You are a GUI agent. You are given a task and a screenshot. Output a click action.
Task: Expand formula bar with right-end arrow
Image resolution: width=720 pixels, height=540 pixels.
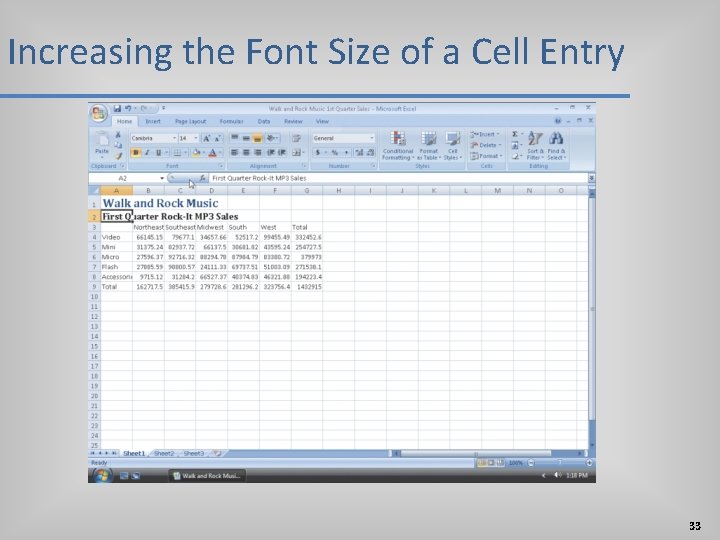click(x=592, y=178)
